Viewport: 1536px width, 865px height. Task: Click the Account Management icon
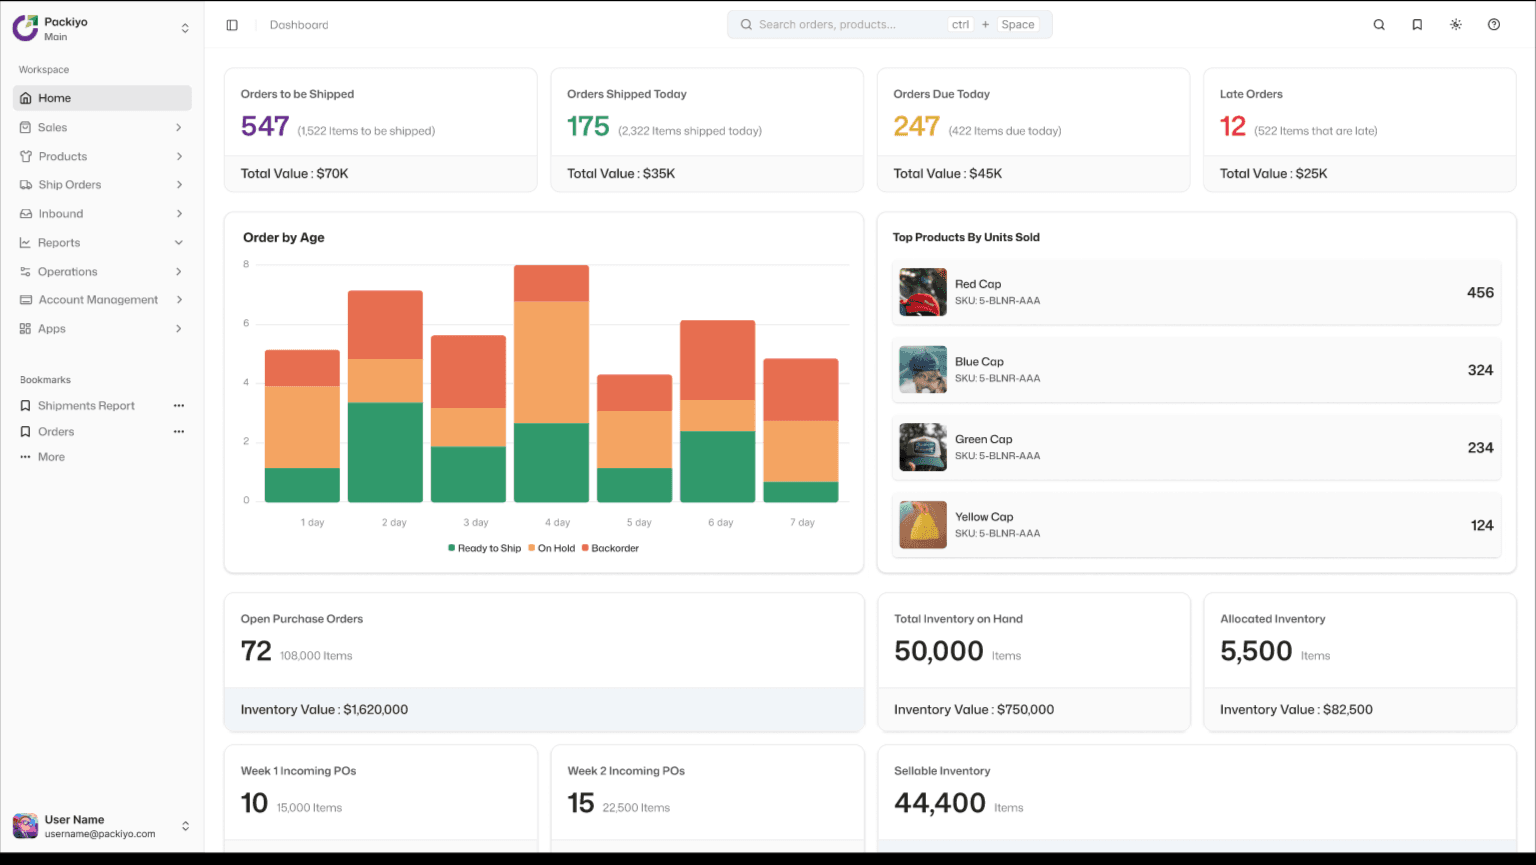tap(26, 300)
